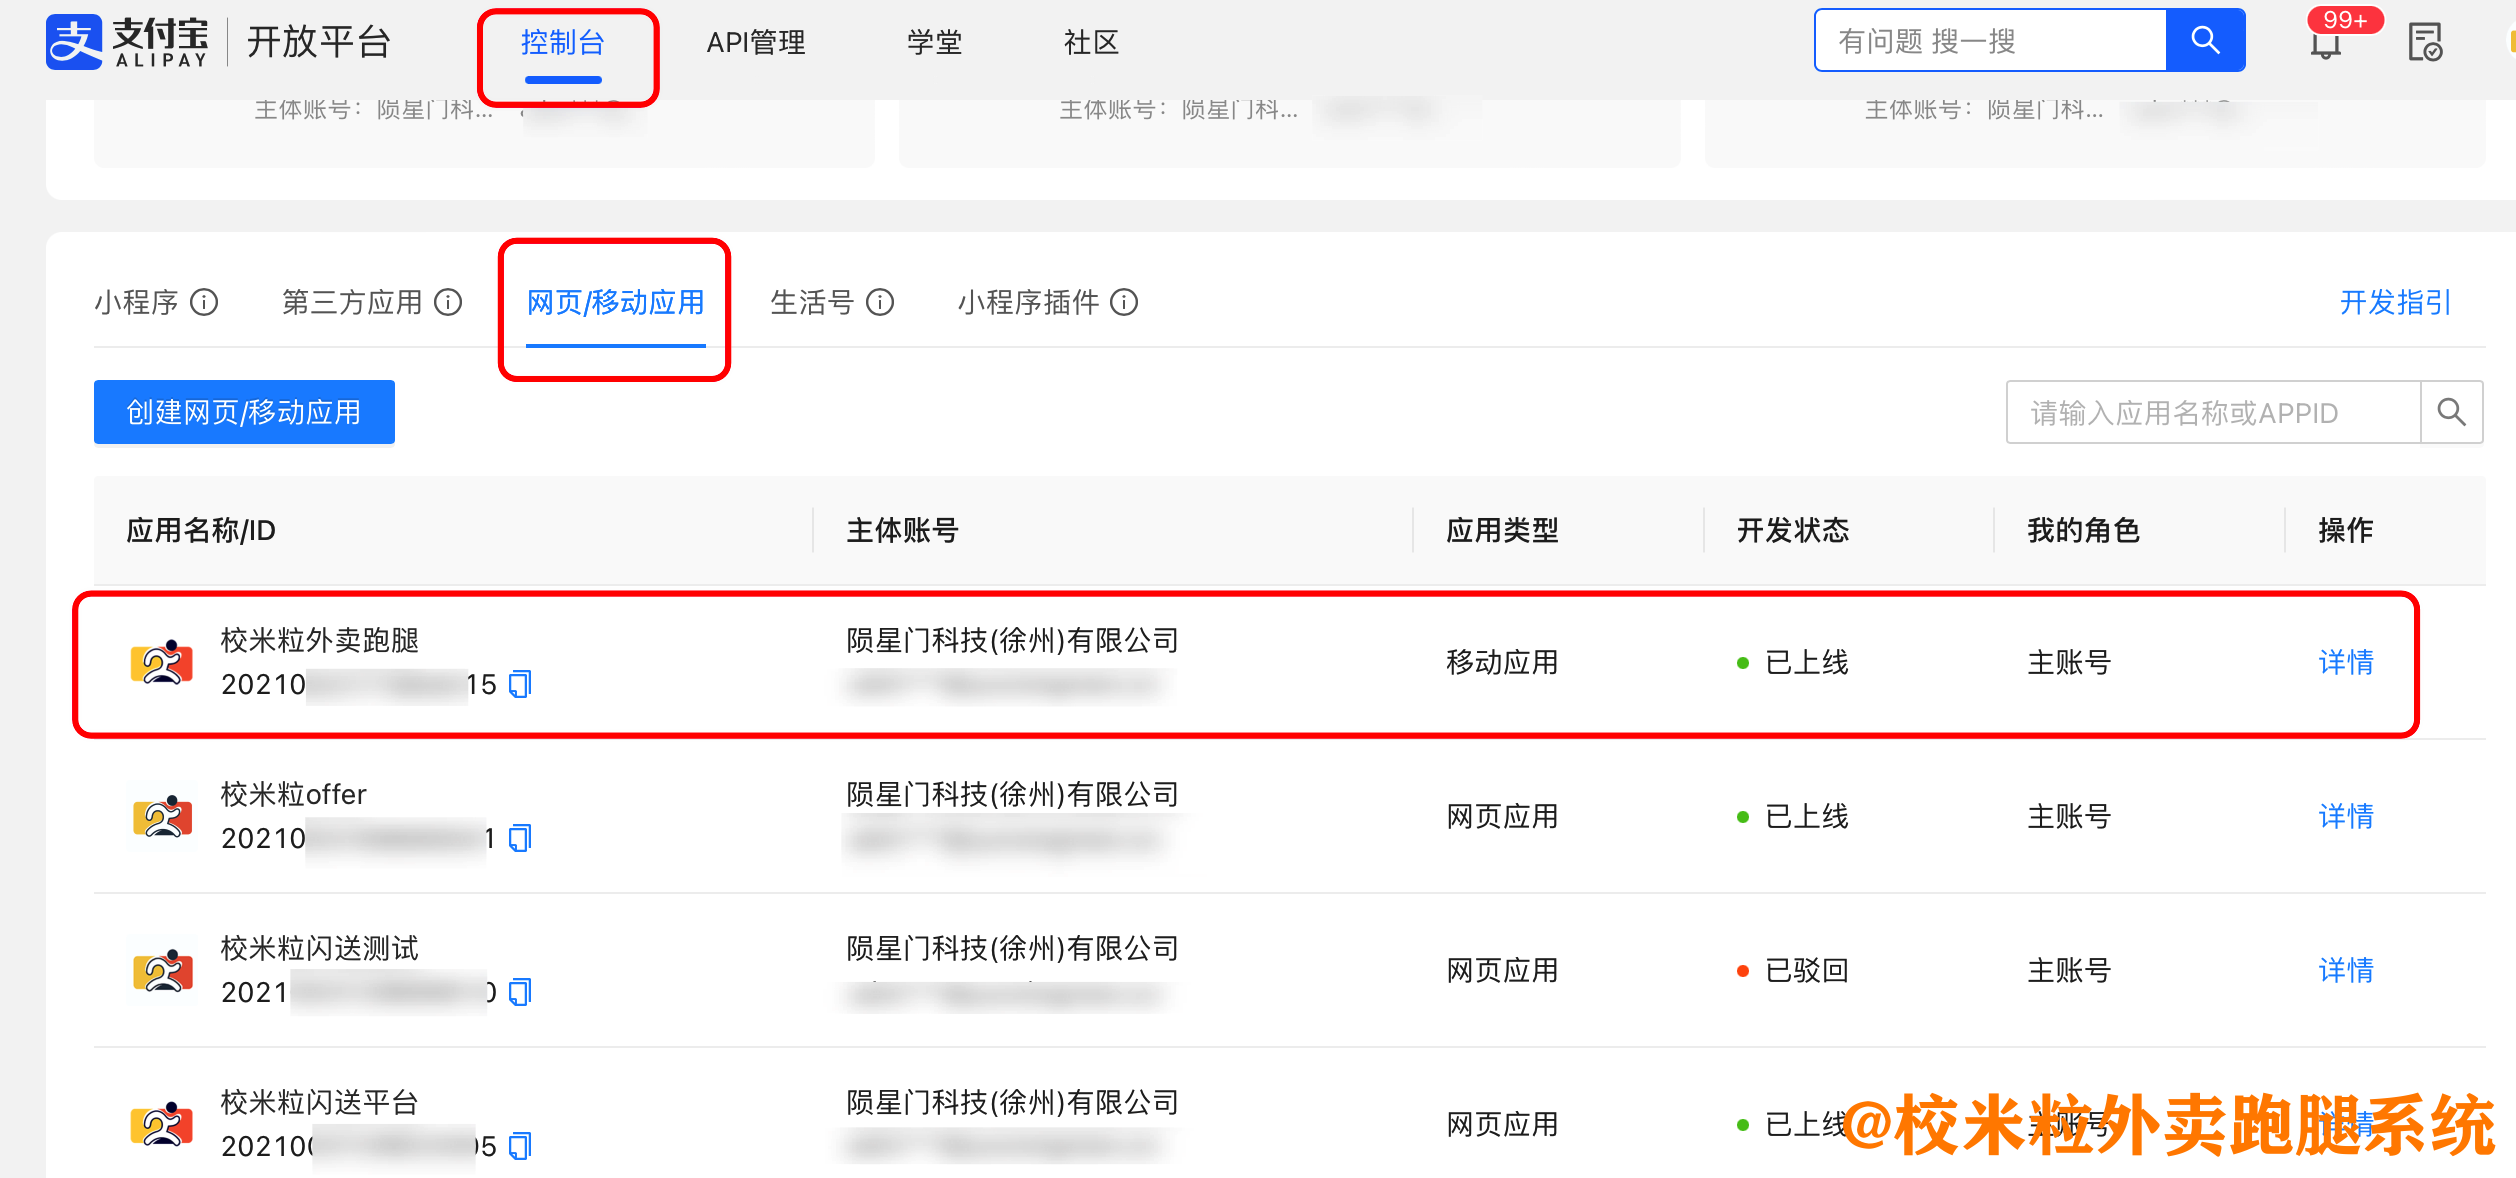Open notifications bell with 99+ badge

point(2325,43)
